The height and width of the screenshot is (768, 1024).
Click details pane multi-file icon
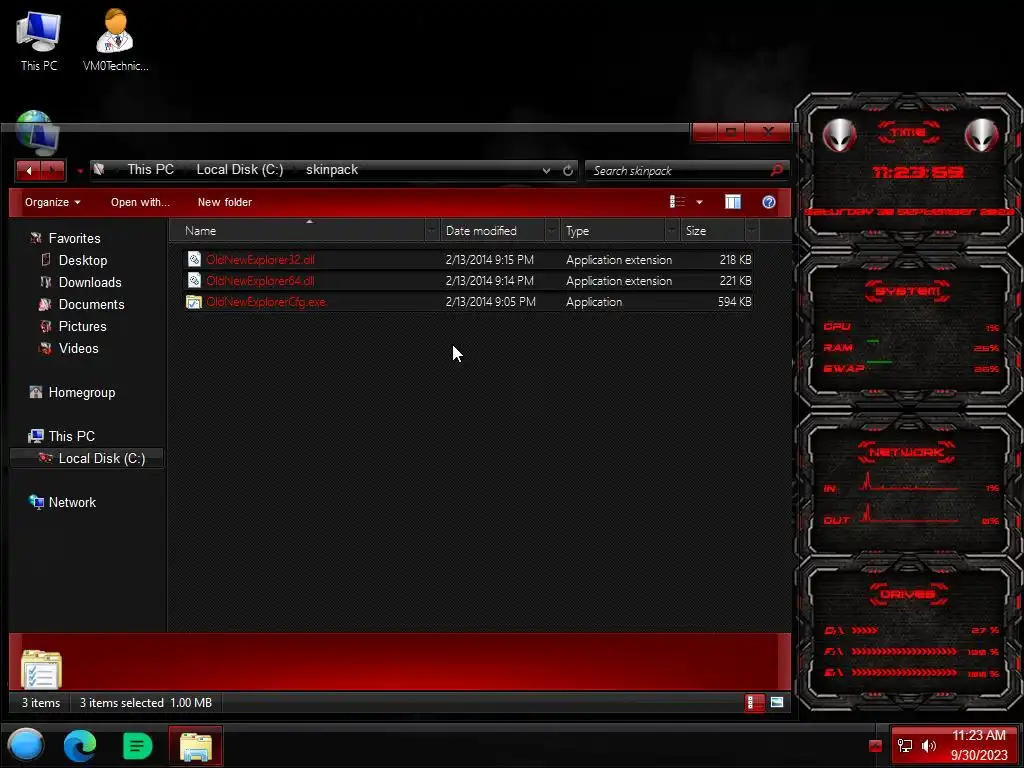pyautogui.click(x=41, y=669)
